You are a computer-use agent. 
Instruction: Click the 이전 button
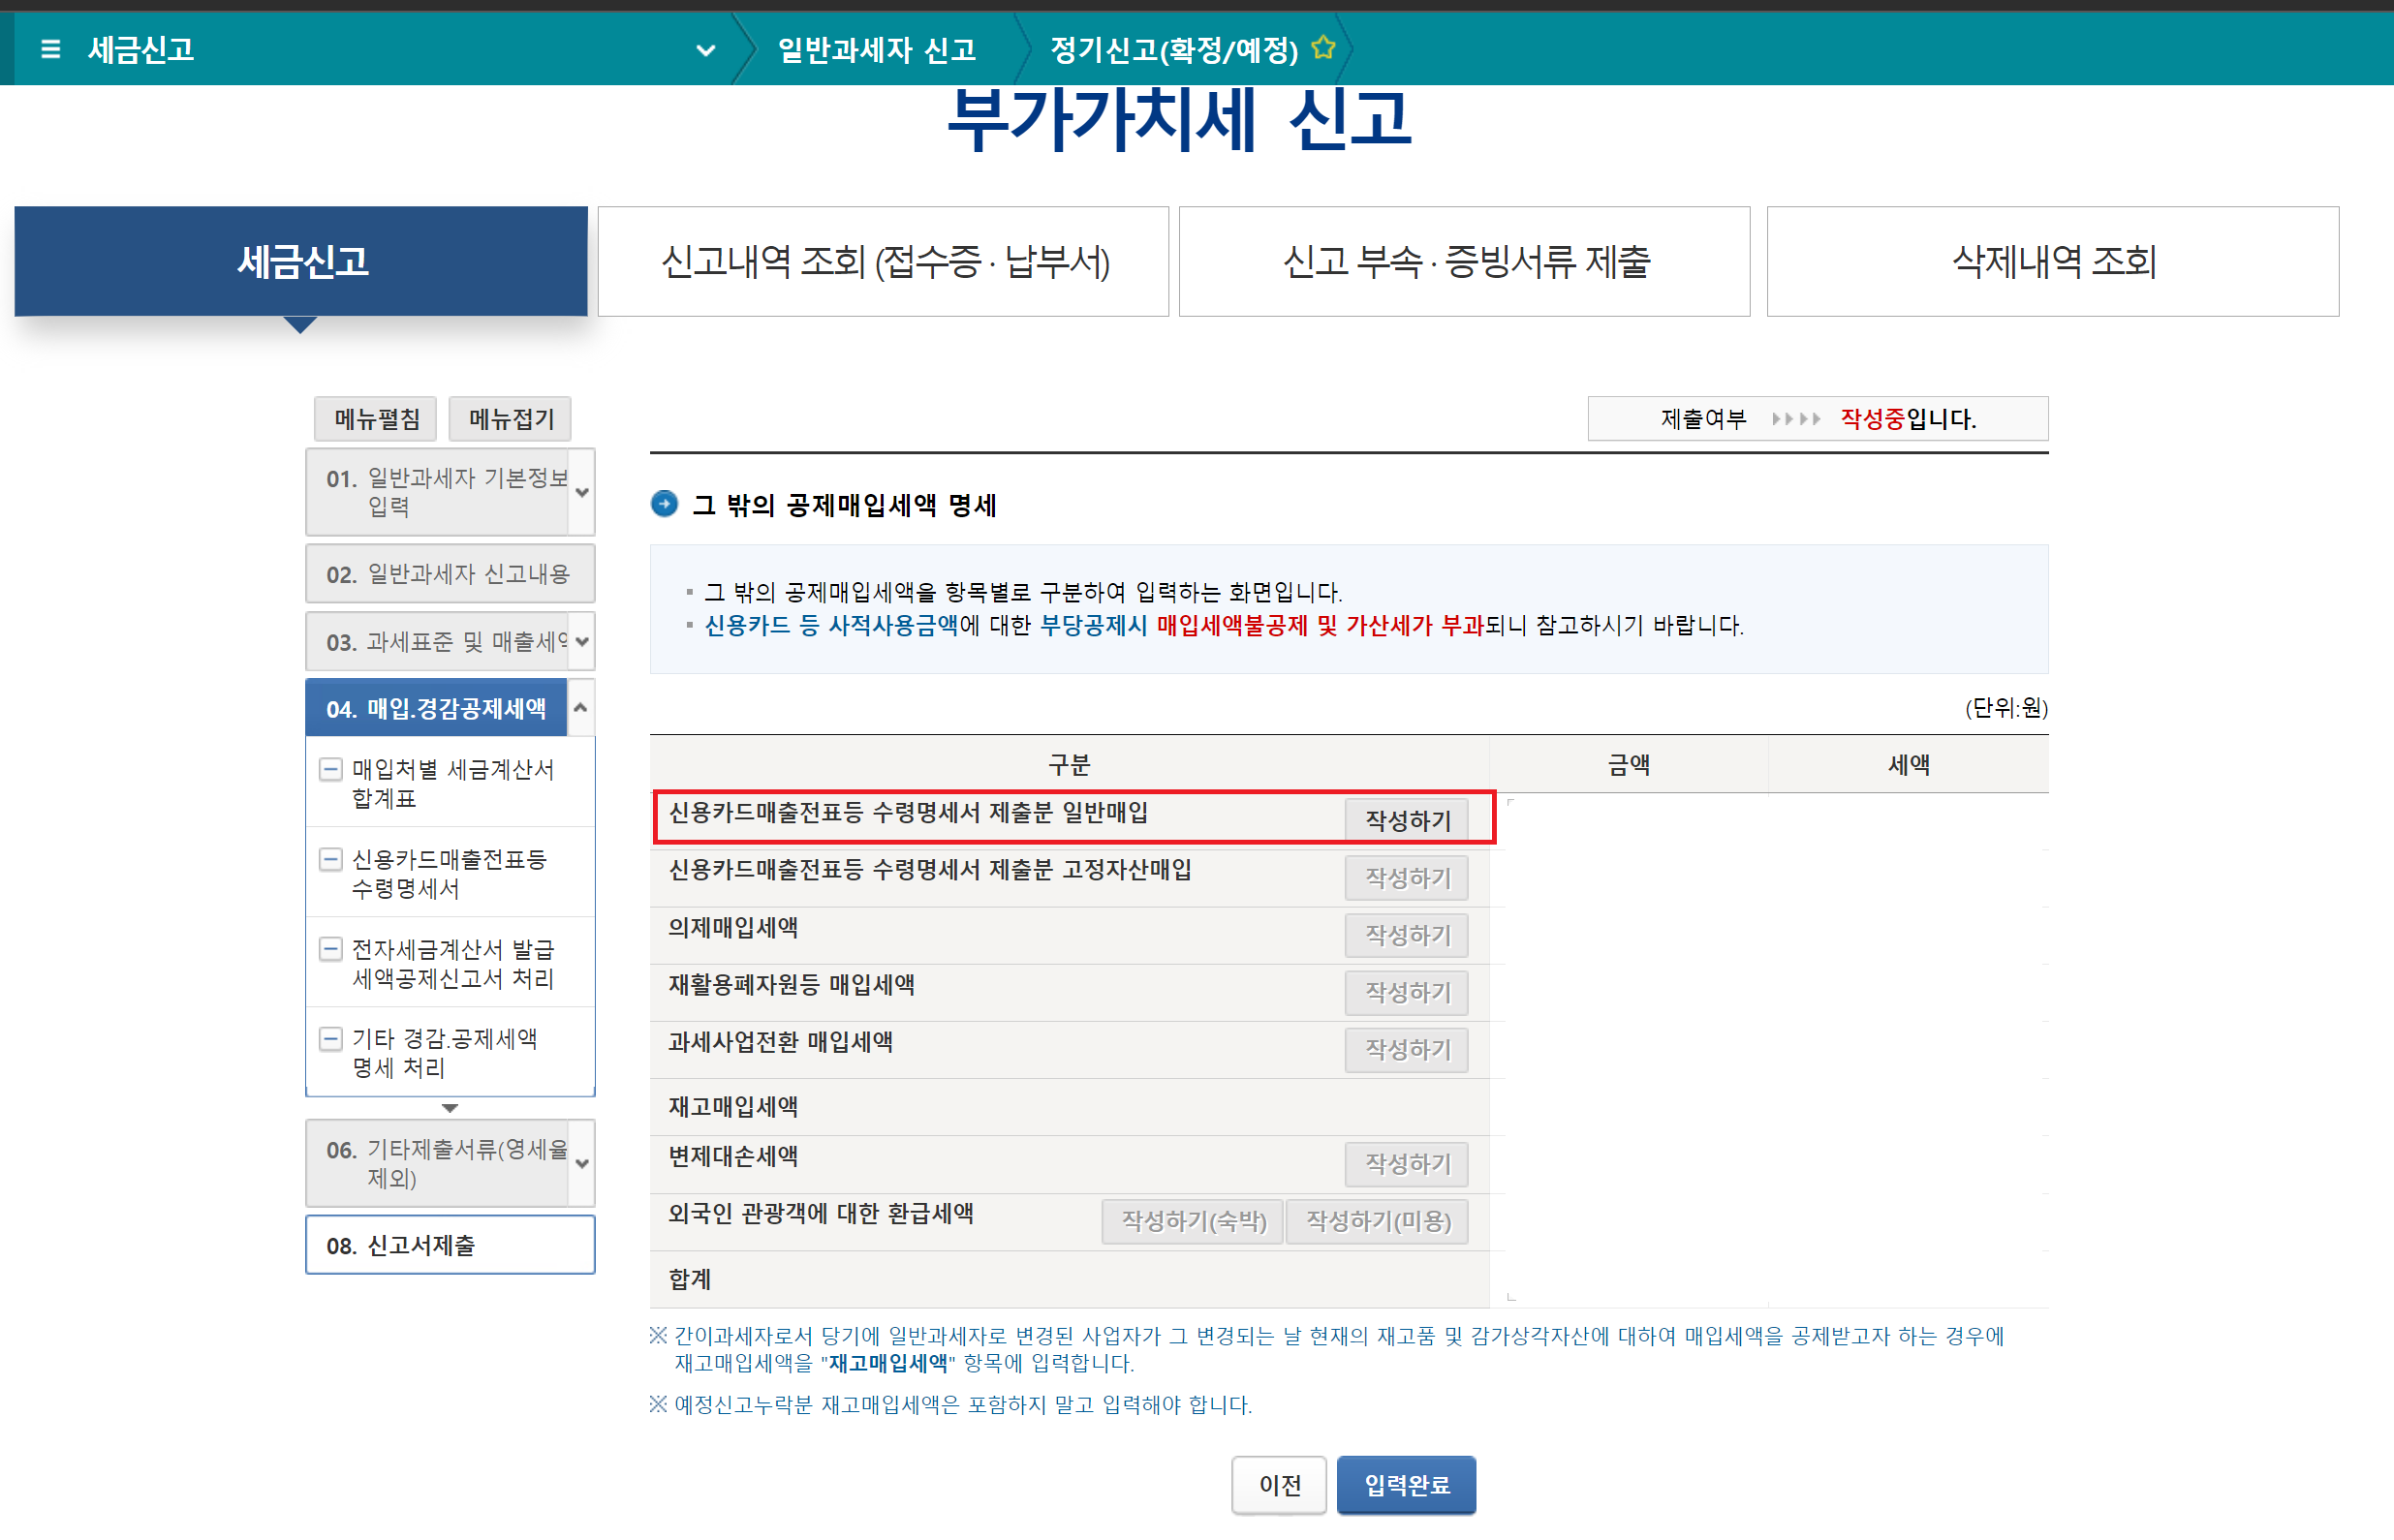coord(1279,1484)
